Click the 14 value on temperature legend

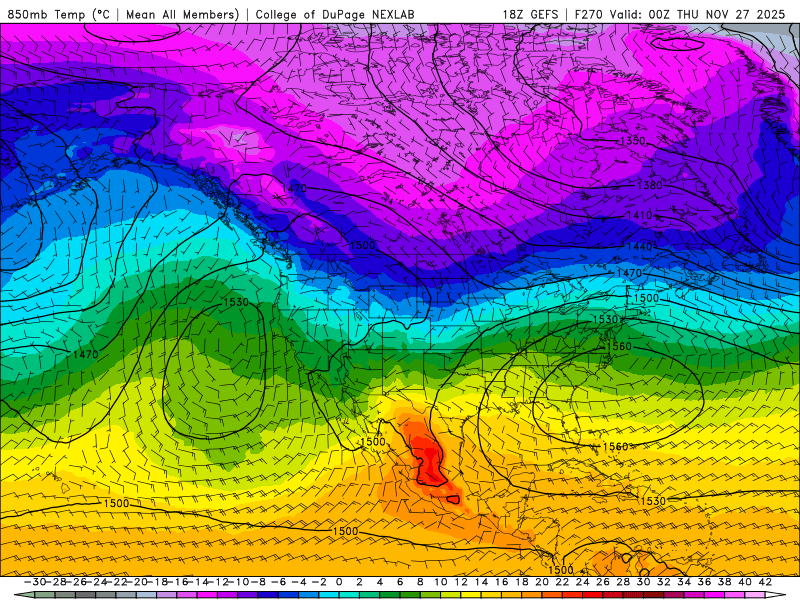pyautogui.click(x=481, y=582)
